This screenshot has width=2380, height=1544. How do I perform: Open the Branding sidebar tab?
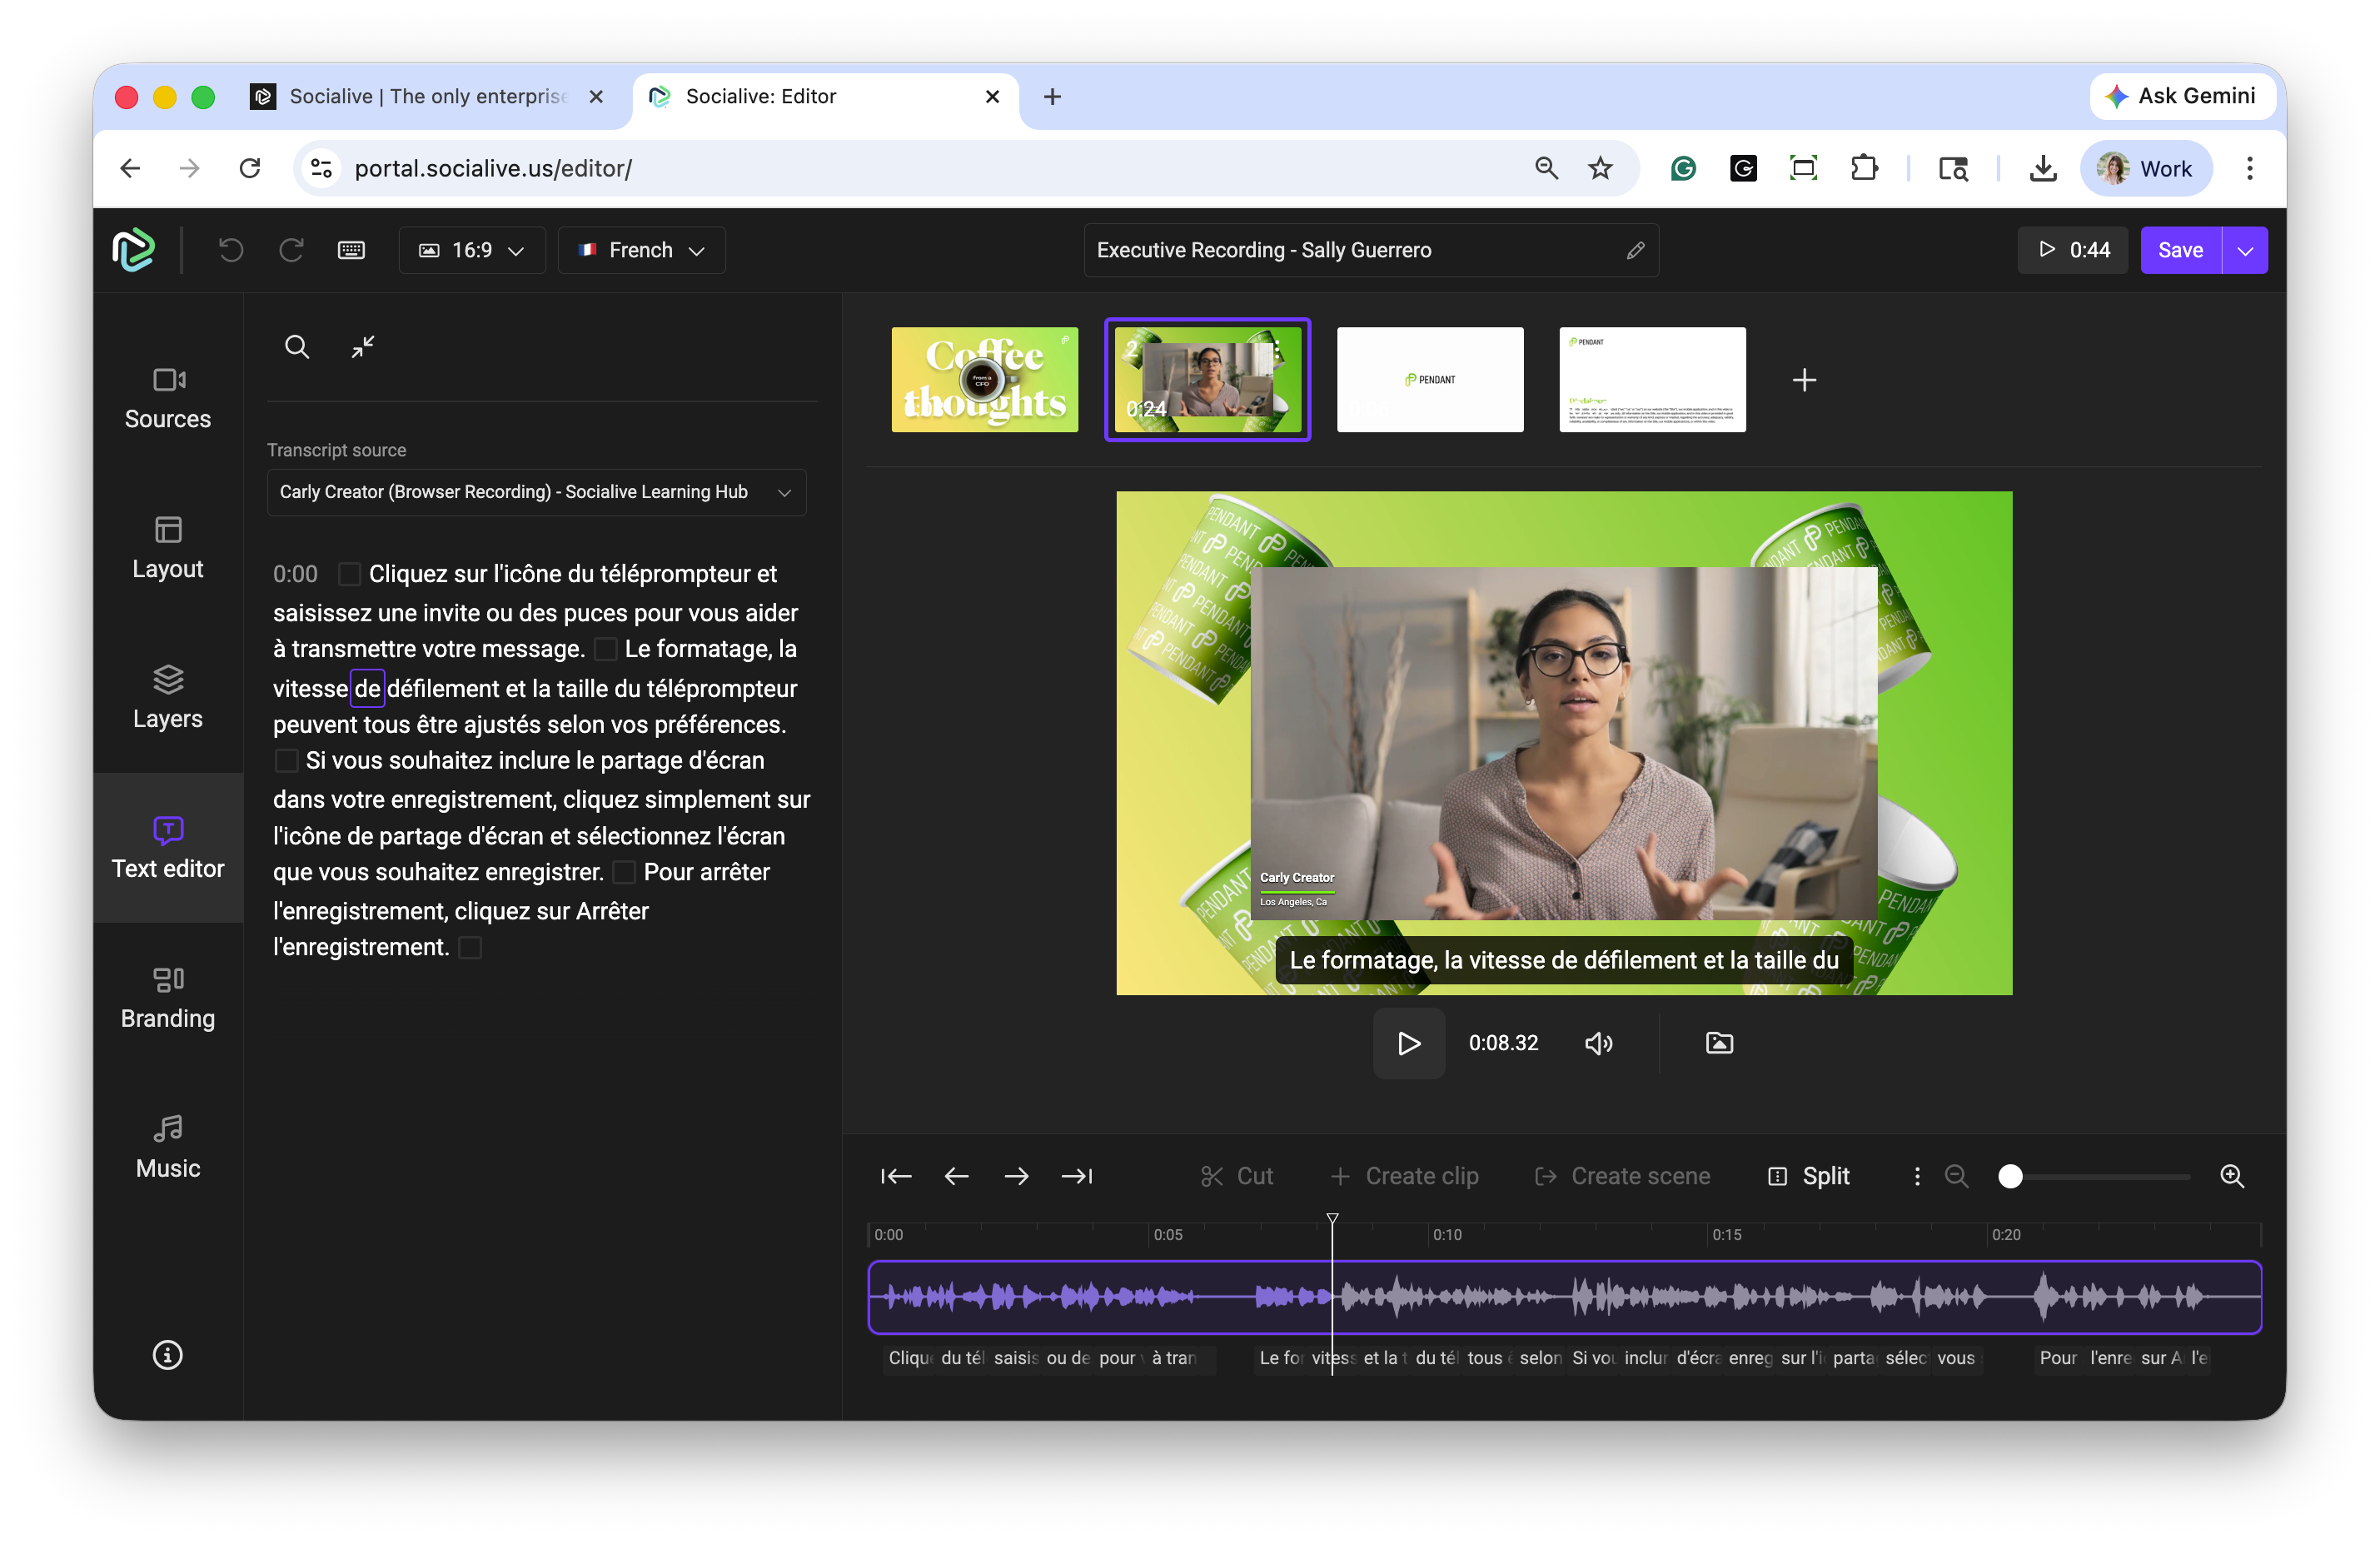pos(167,997)
